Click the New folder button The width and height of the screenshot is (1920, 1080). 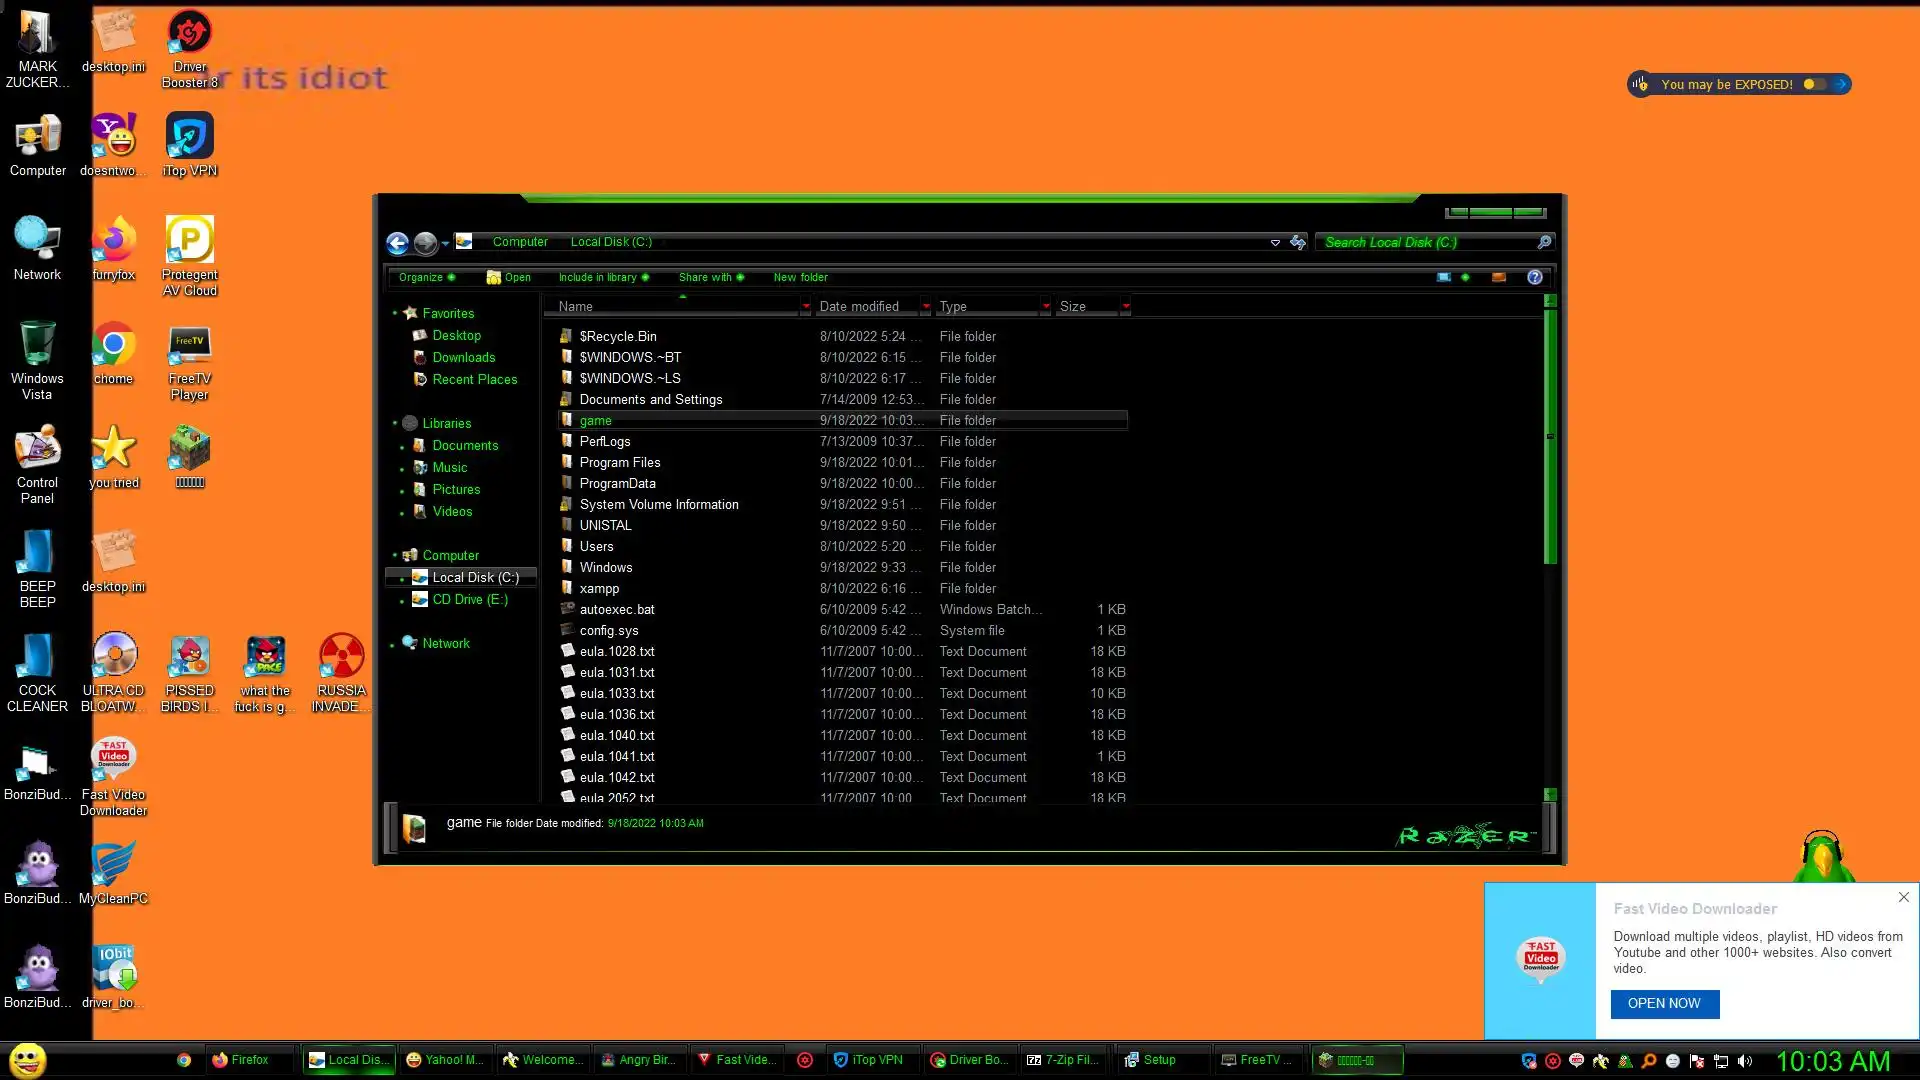pos(800,277)
